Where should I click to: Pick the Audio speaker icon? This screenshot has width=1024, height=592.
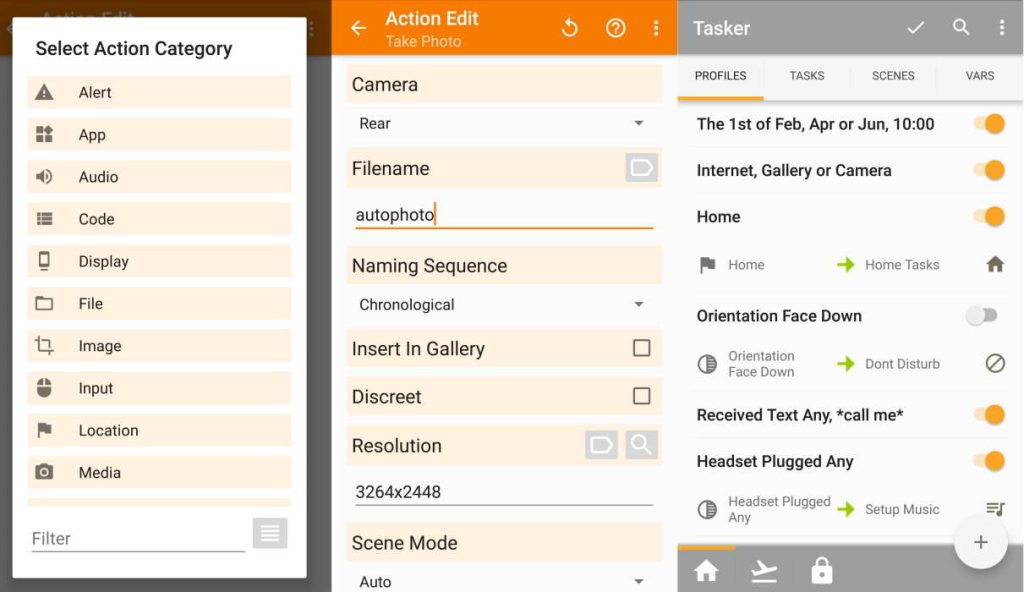(44, 176)
